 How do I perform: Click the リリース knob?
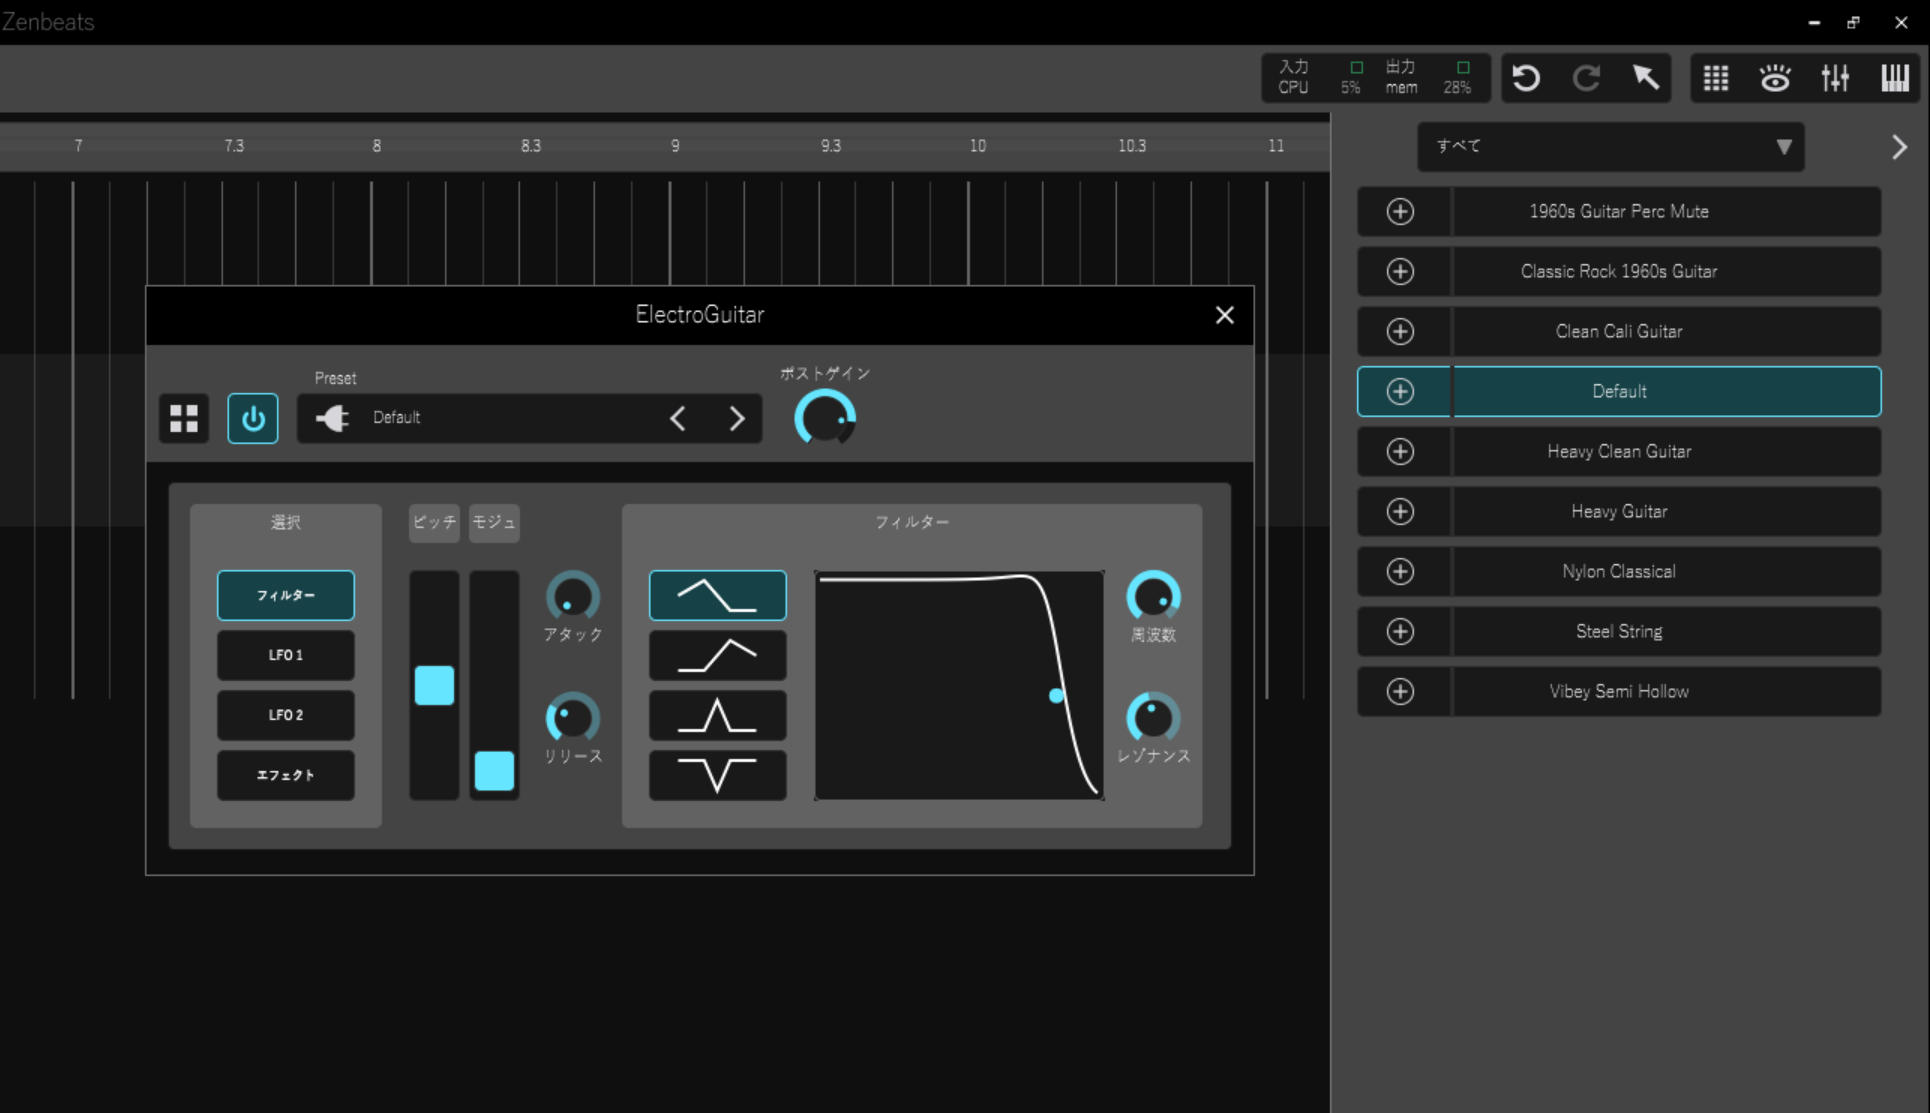[x=573, y=718]
